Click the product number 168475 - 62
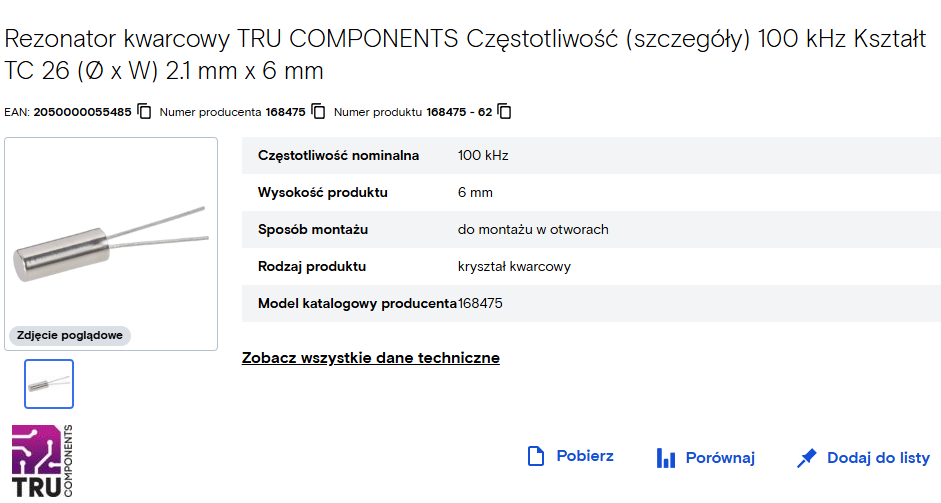941x503 pixels. point(459,112)
